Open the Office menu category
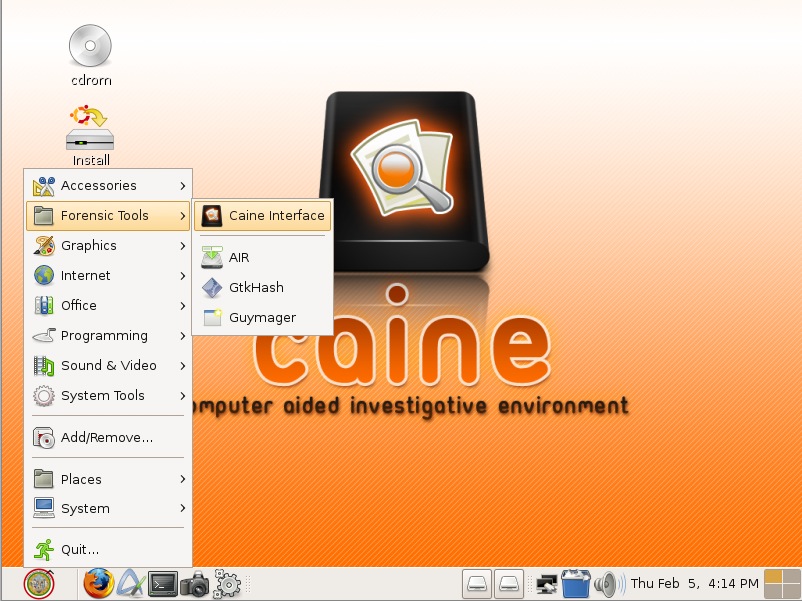 point(108,305)
